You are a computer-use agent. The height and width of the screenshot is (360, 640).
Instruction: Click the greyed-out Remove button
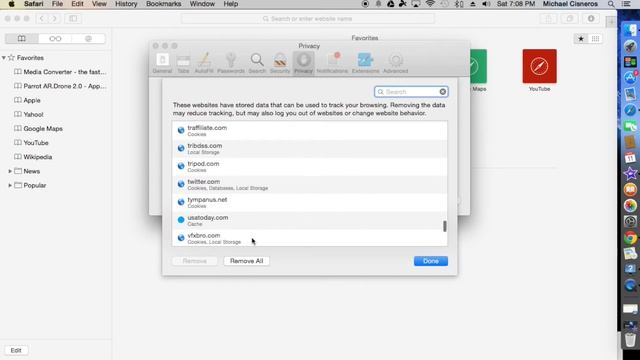click(x=194, y=261)
